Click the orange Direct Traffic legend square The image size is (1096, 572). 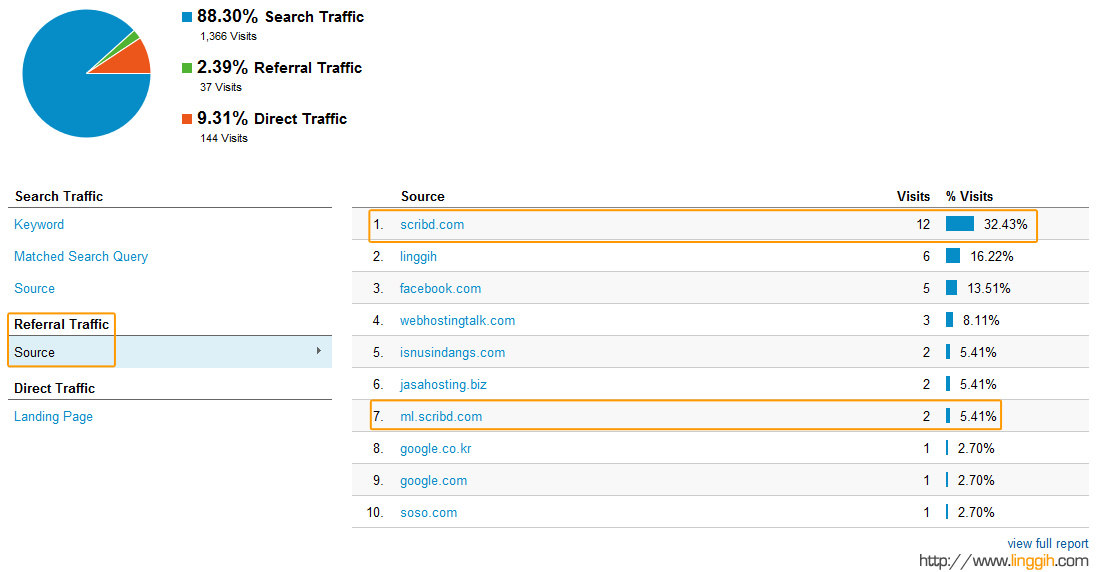click(187, 119)
